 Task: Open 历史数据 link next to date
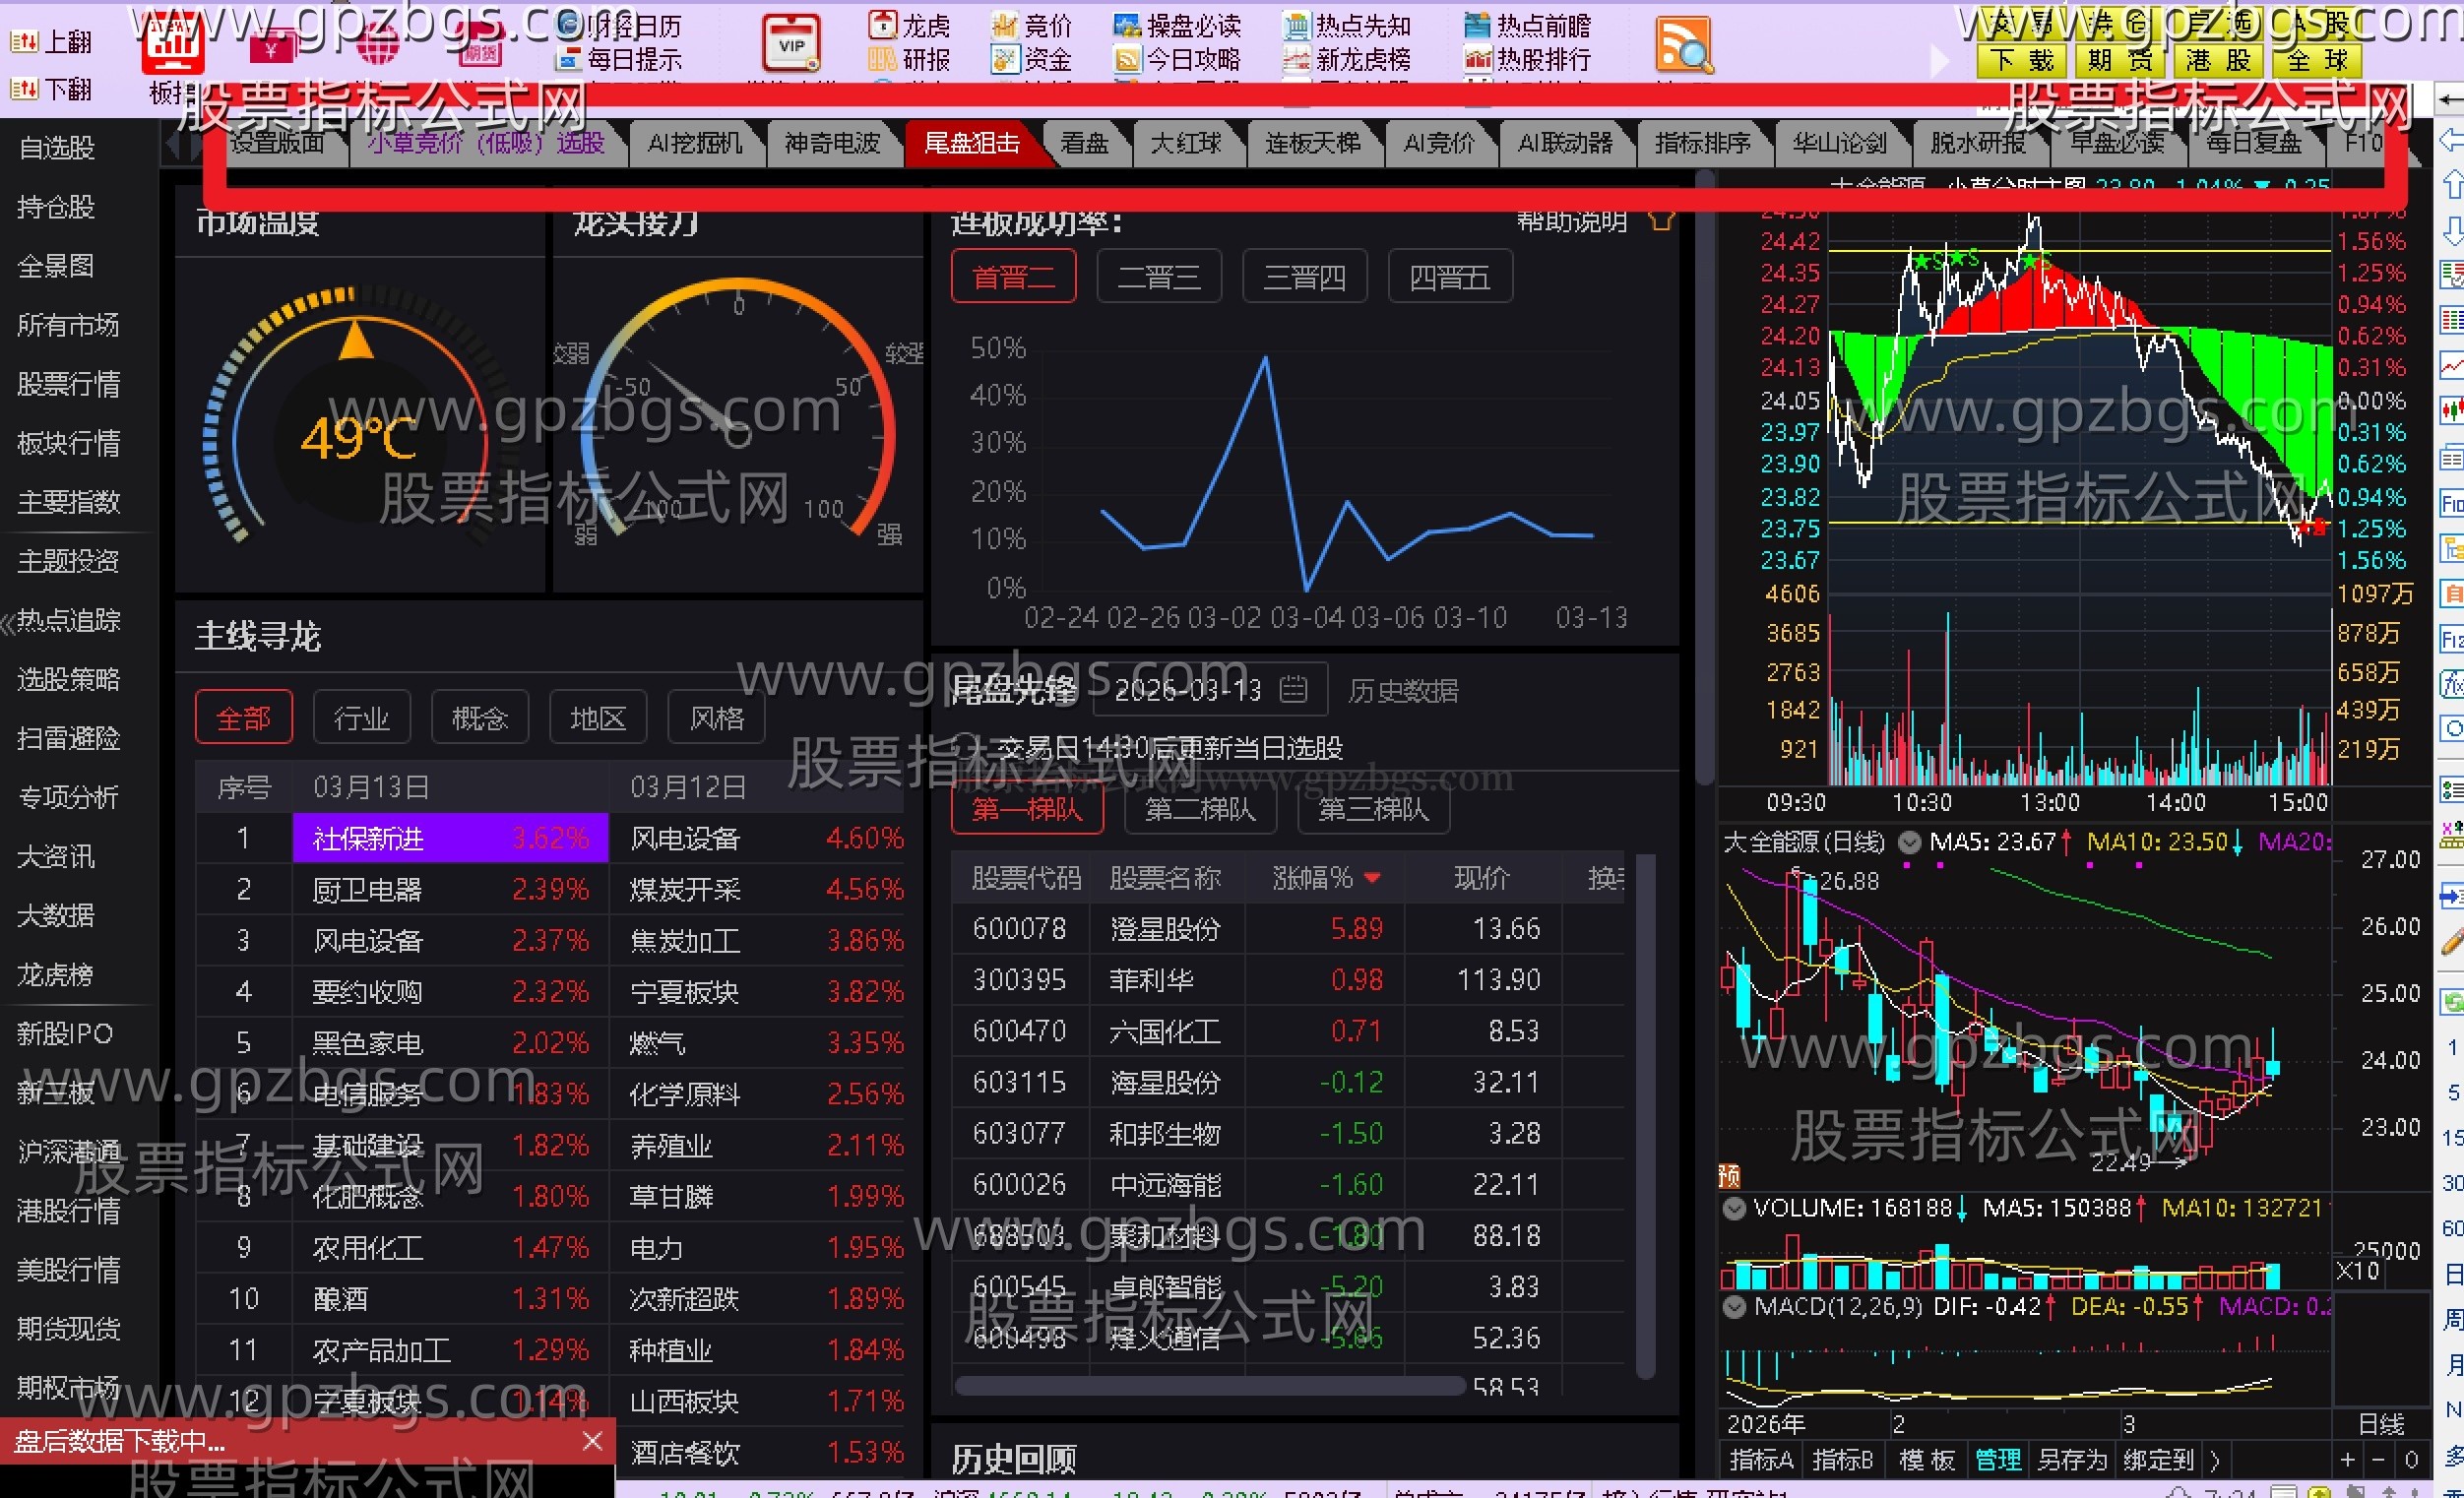point(1402,690)
